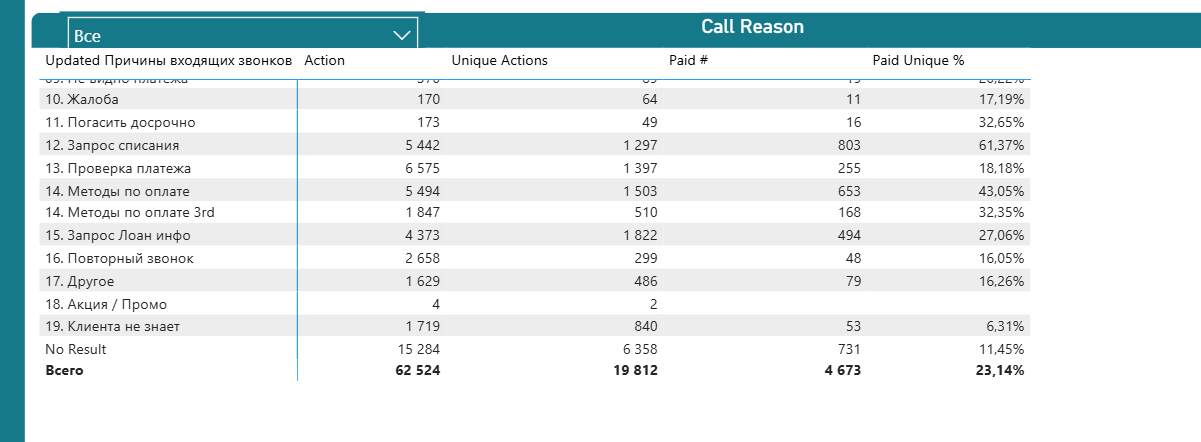This screenshot has height=442, width=1201.
Task: Click the "Всего" totals row label
Action: 65,370
